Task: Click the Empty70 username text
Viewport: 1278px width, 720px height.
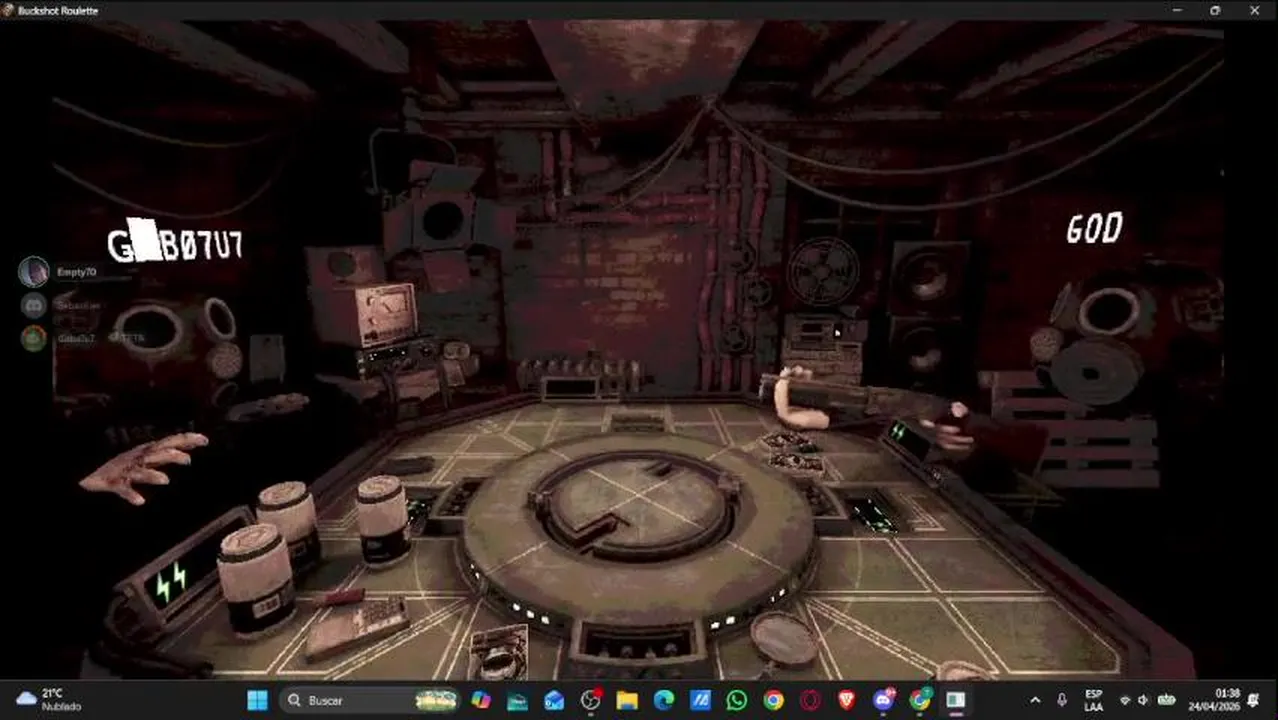Action: 76,272
